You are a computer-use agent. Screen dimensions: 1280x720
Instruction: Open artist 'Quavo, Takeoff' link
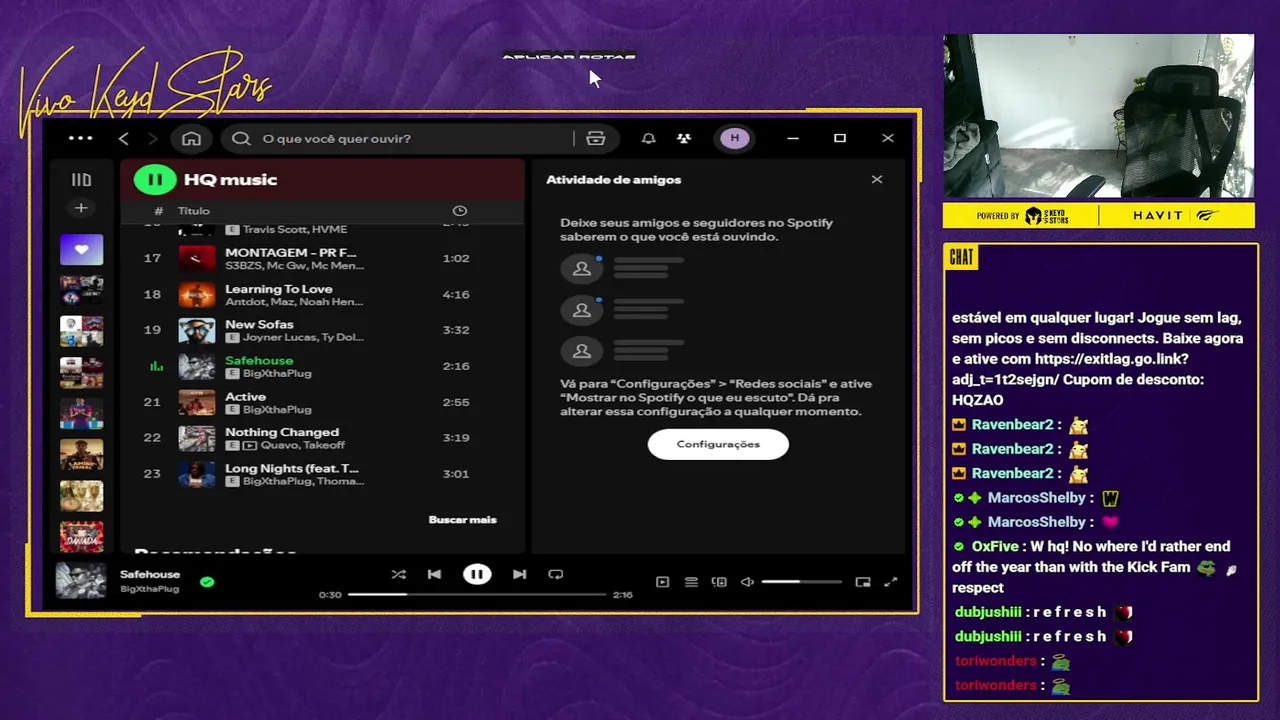(302, 445)
